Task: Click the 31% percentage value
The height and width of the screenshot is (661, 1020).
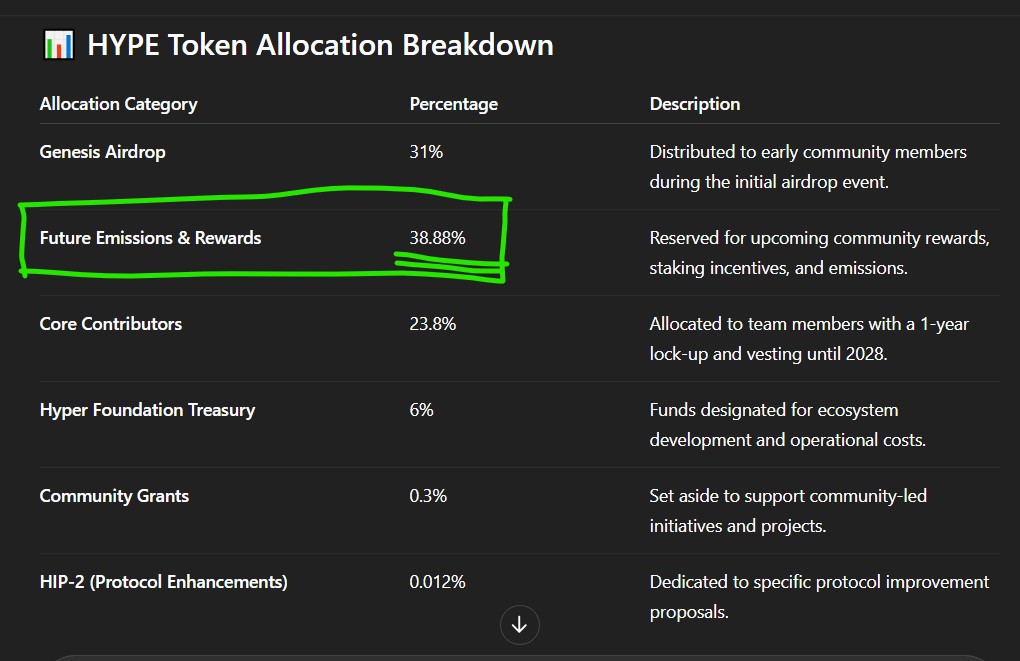Action: (x=426, y=152)
